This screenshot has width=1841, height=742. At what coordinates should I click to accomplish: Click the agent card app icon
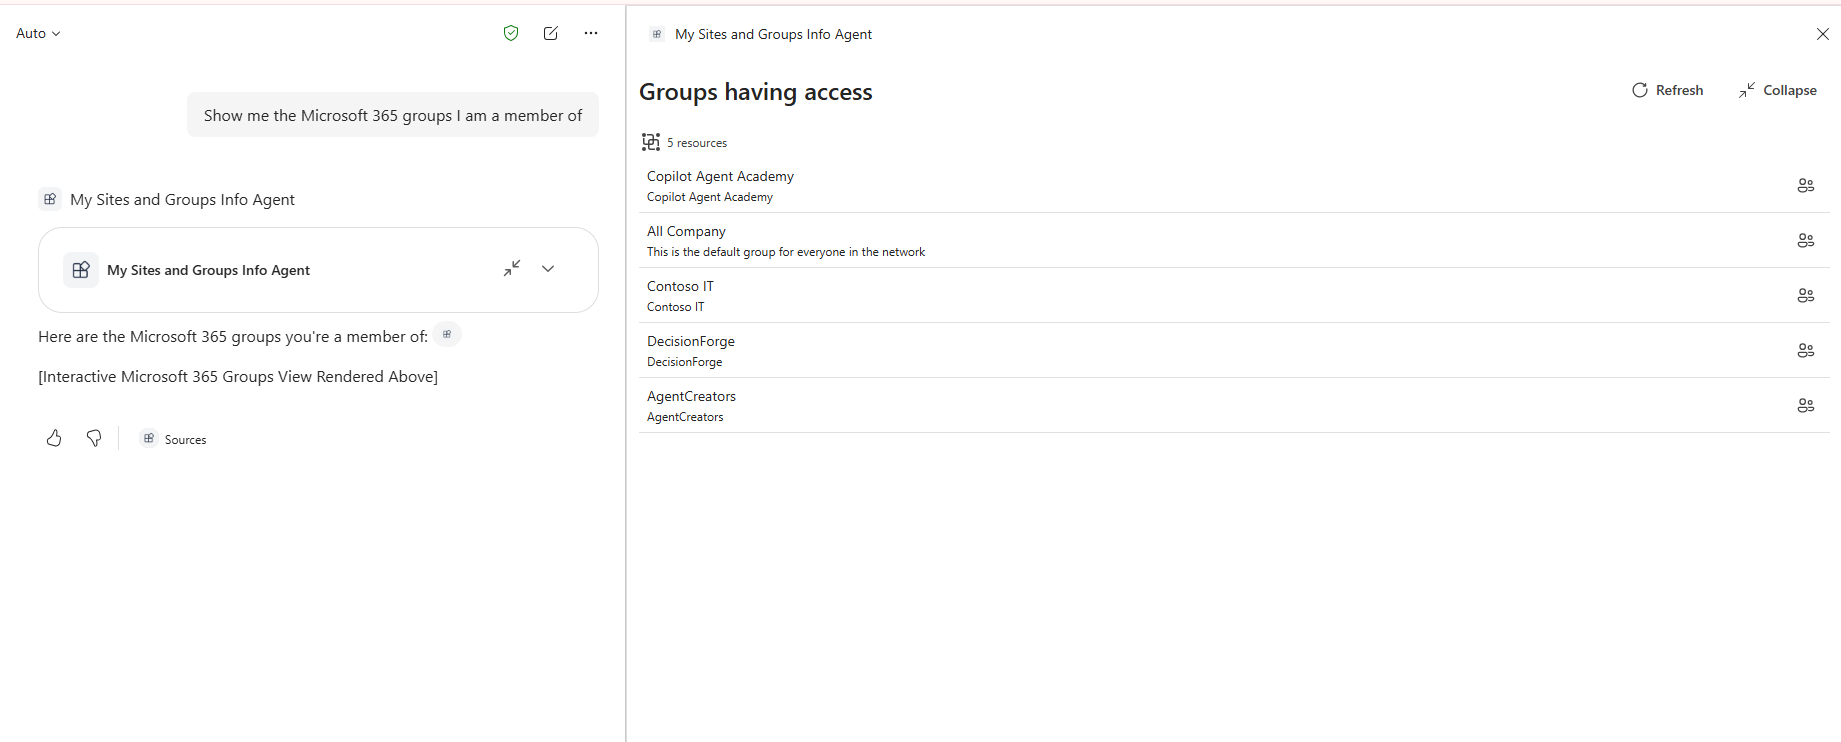(81, 270)
